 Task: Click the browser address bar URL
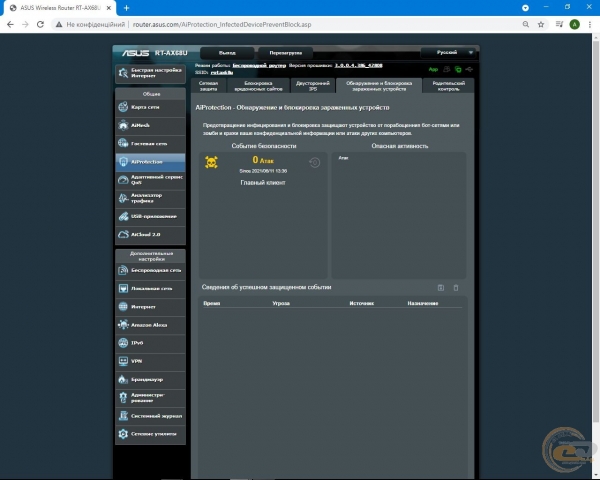point(222,24)
